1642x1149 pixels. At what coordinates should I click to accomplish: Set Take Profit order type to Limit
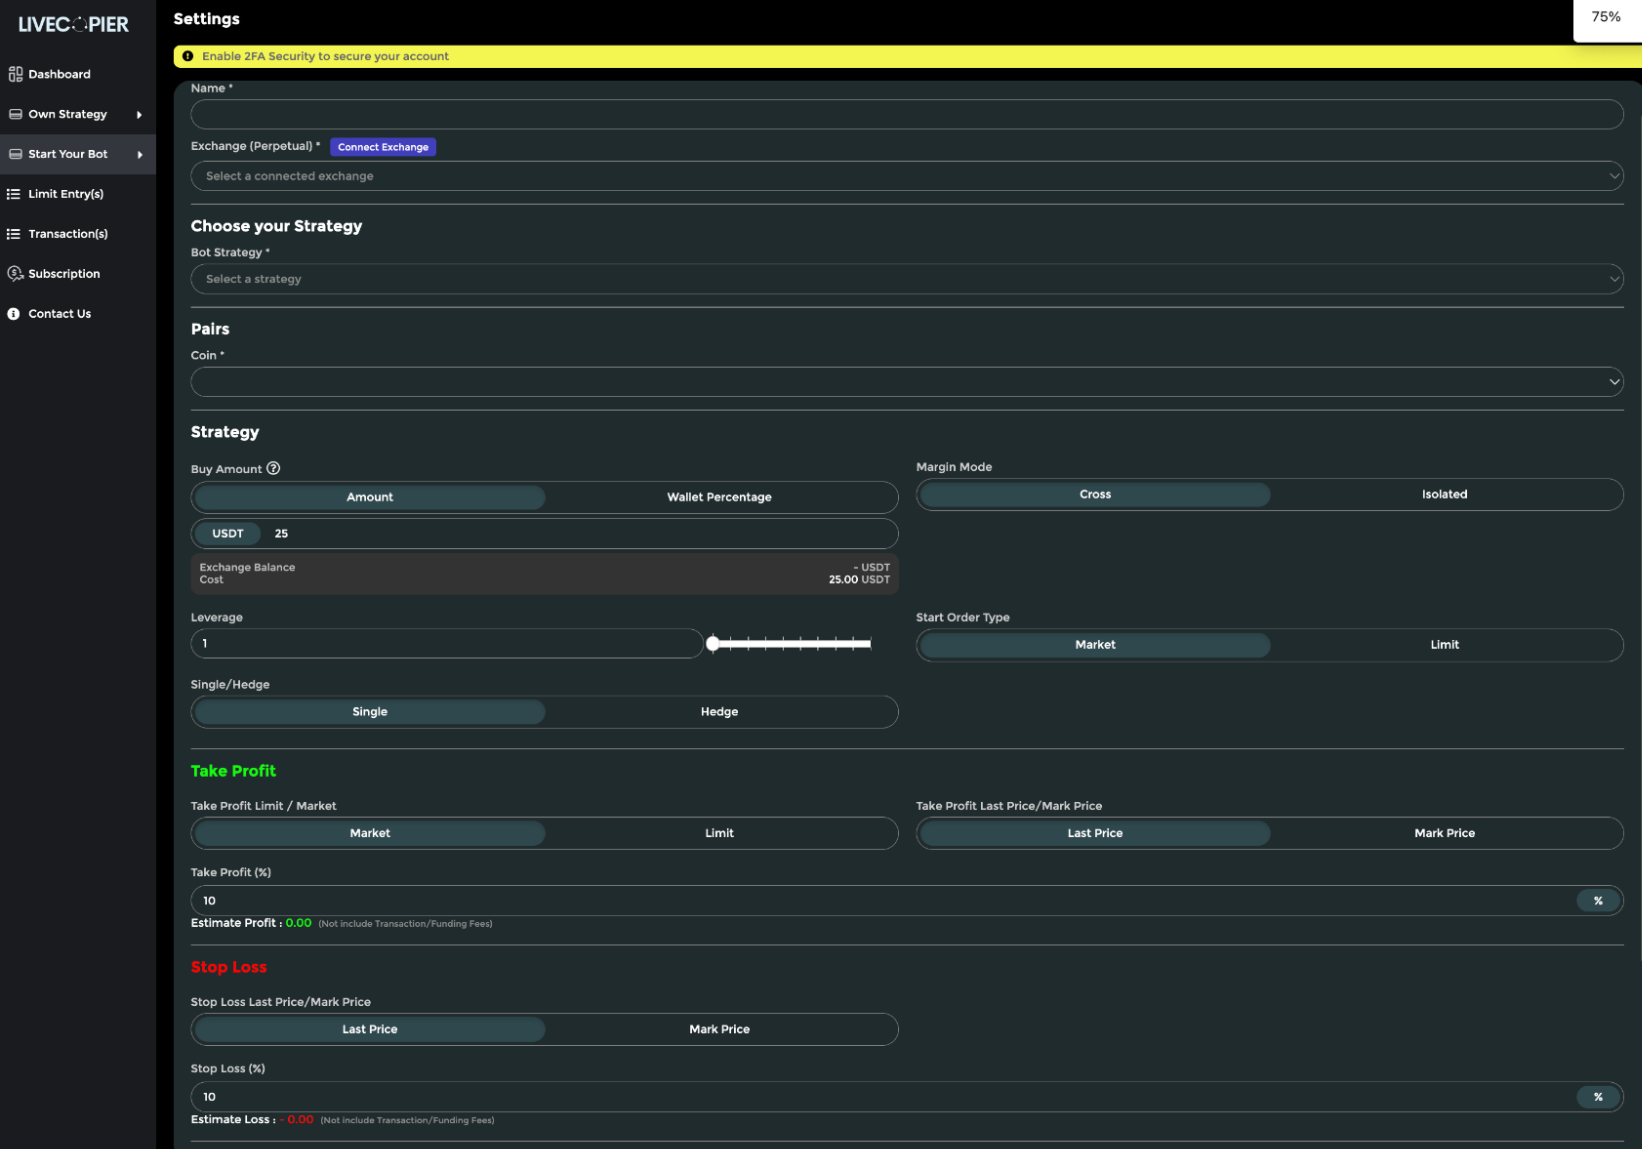tap(719, 833)
